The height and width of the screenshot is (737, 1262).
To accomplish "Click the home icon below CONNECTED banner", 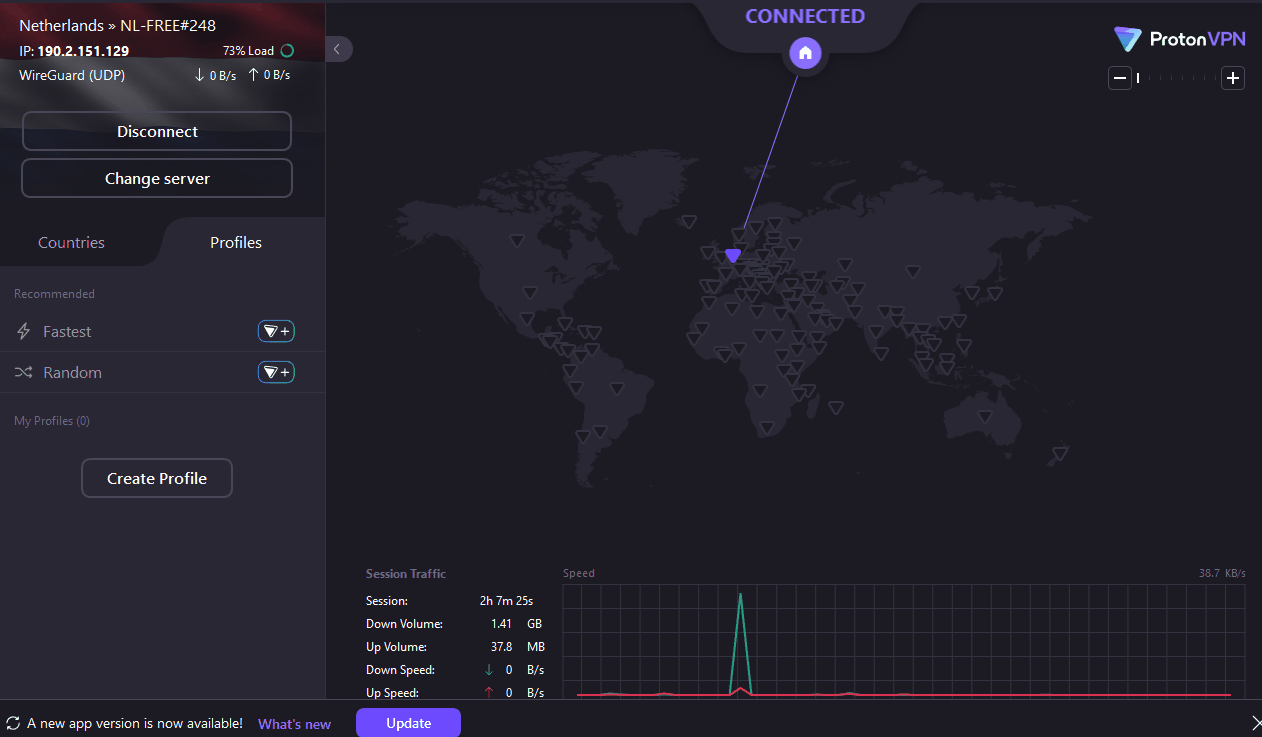I will [x=805, y=53].
